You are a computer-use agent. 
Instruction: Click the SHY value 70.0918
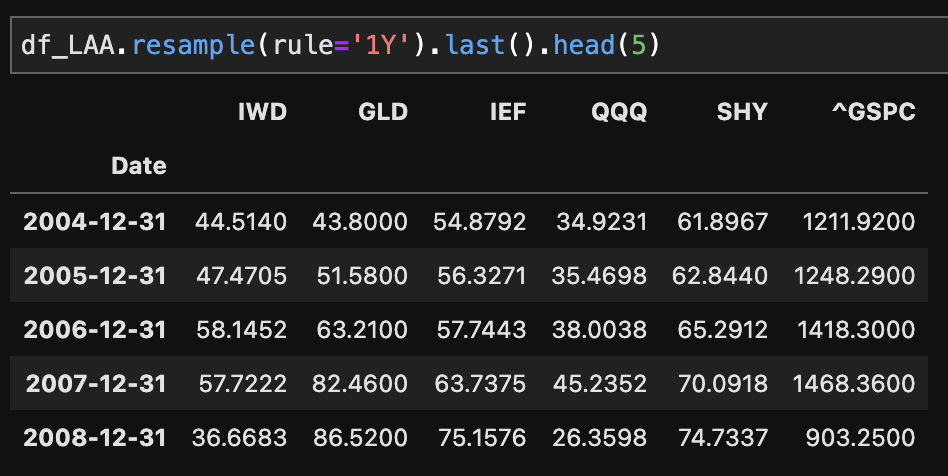coord(723,383)
